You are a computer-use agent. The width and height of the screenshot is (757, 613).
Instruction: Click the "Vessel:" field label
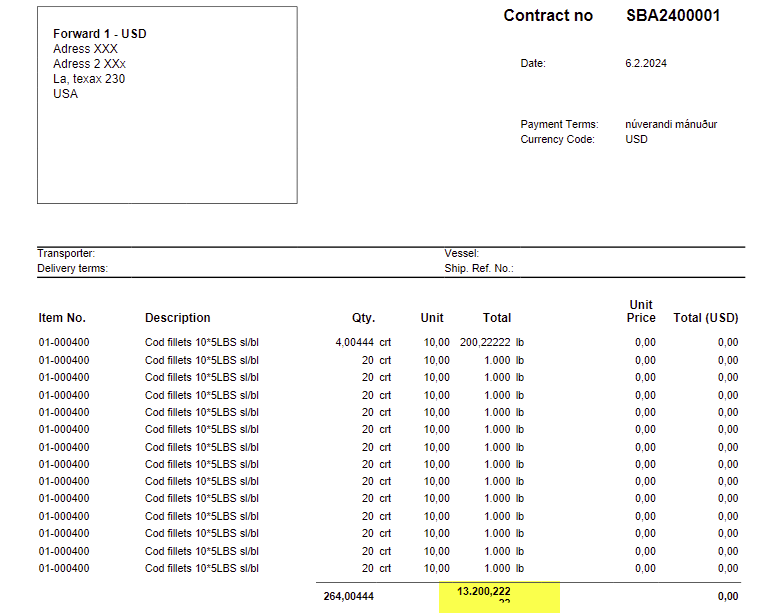(462, 254)
